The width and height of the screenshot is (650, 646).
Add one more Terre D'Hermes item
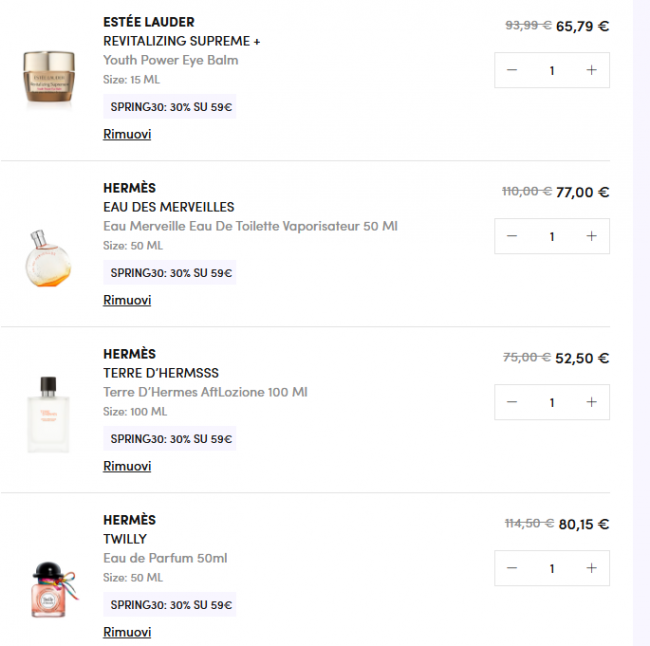tap(591, 402)
